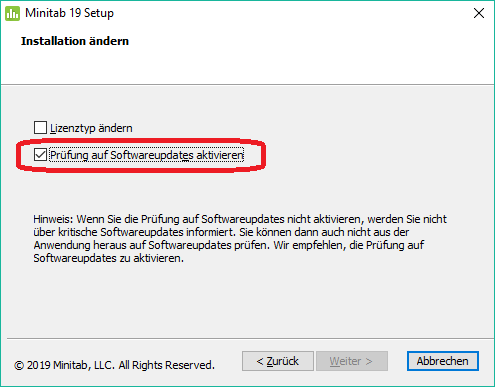This screenshot has height=387, width=495.
Task: Go back with the Zurück button
Action: [x=278, y=361]
